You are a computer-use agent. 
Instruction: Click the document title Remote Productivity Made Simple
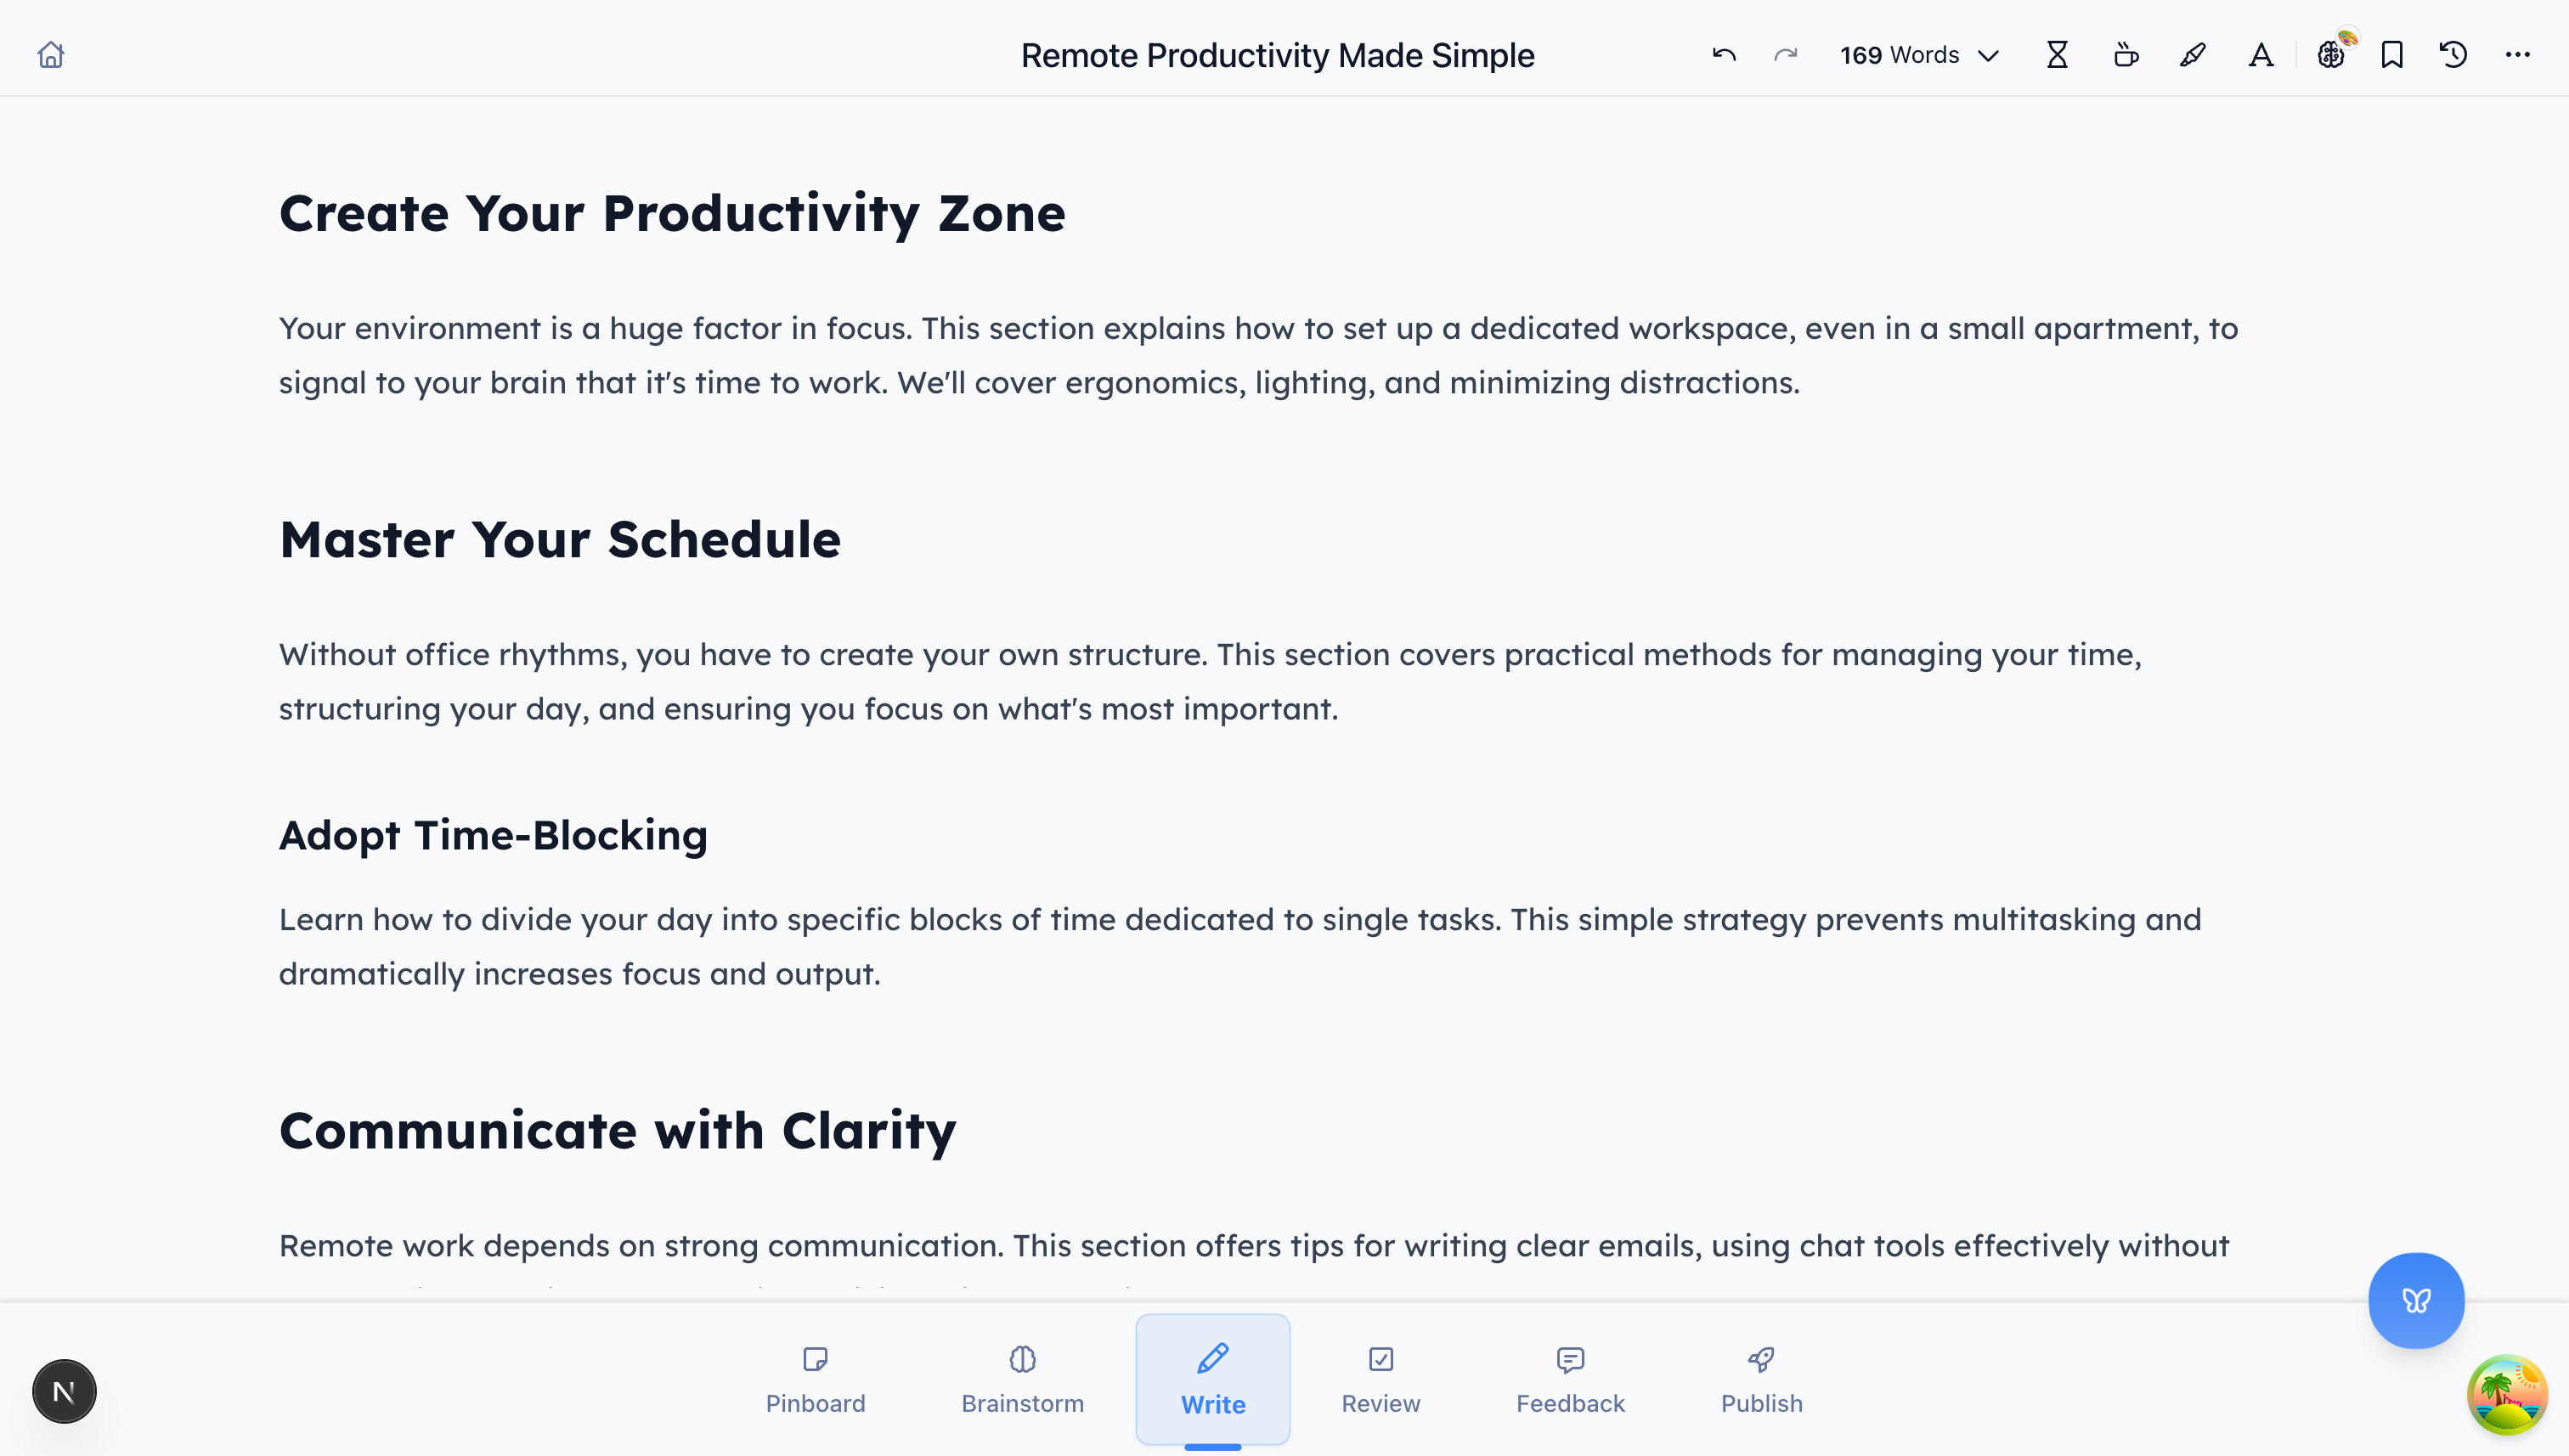tap(1277, 55)
